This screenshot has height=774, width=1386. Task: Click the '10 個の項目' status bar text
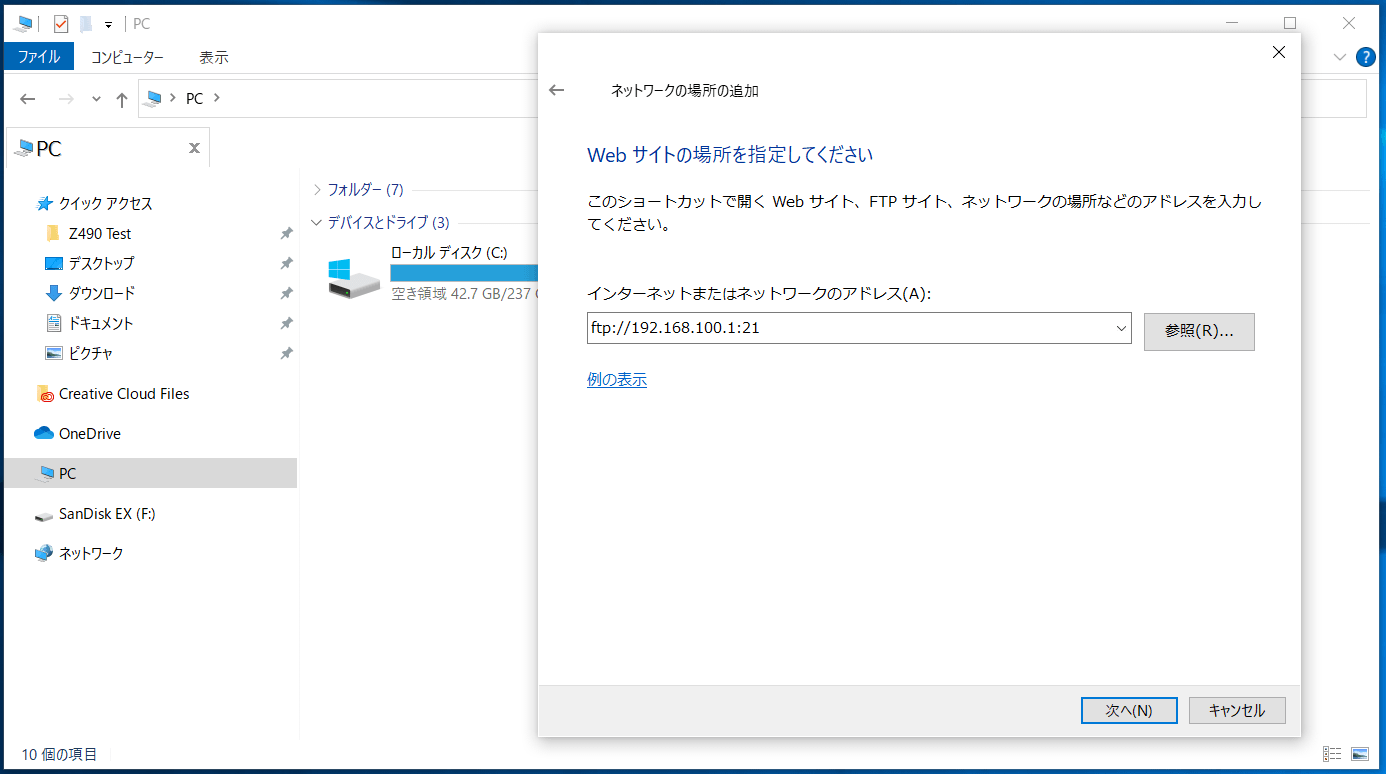(x=59, y=754)
